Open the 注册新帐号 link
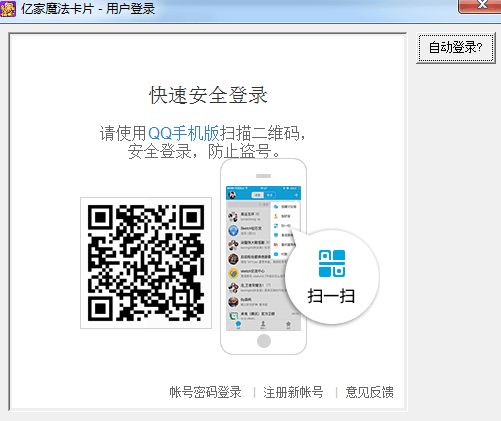The width and height of the screenshot is (501, 421). click(x=293, y=392)
